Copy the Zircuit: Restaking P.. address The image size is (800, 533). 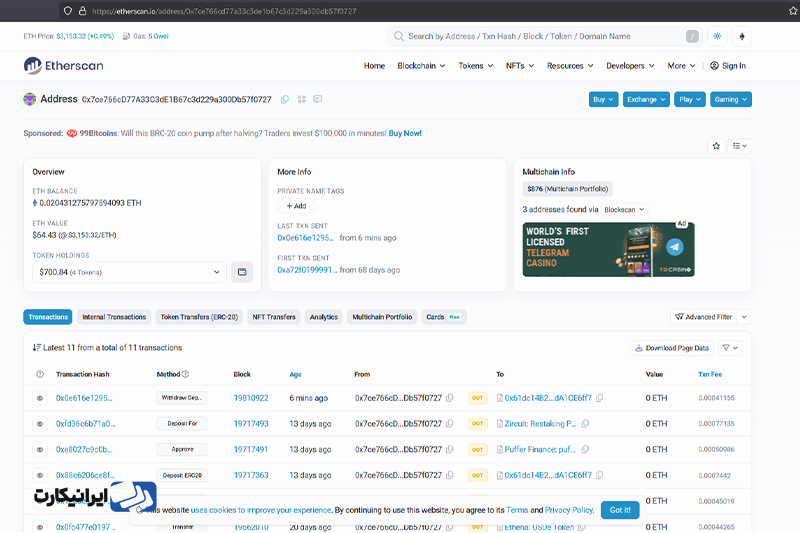coord(585,423)
